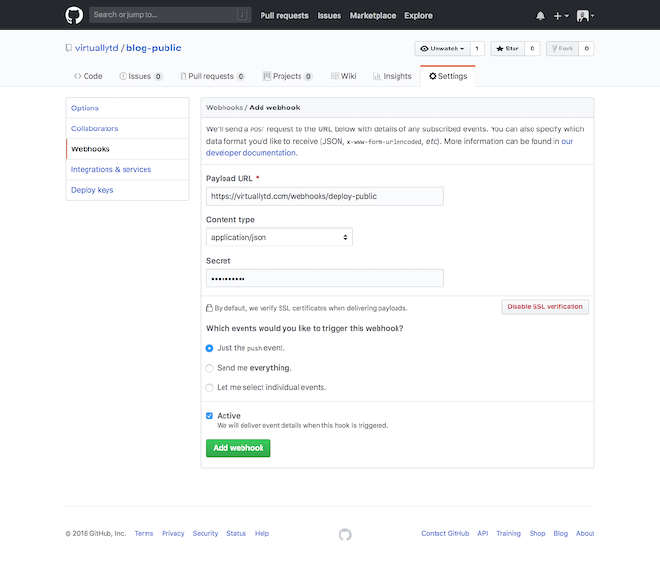Open the developer documentation link
This screenshot has height=569, width=660.
(251, 153)
